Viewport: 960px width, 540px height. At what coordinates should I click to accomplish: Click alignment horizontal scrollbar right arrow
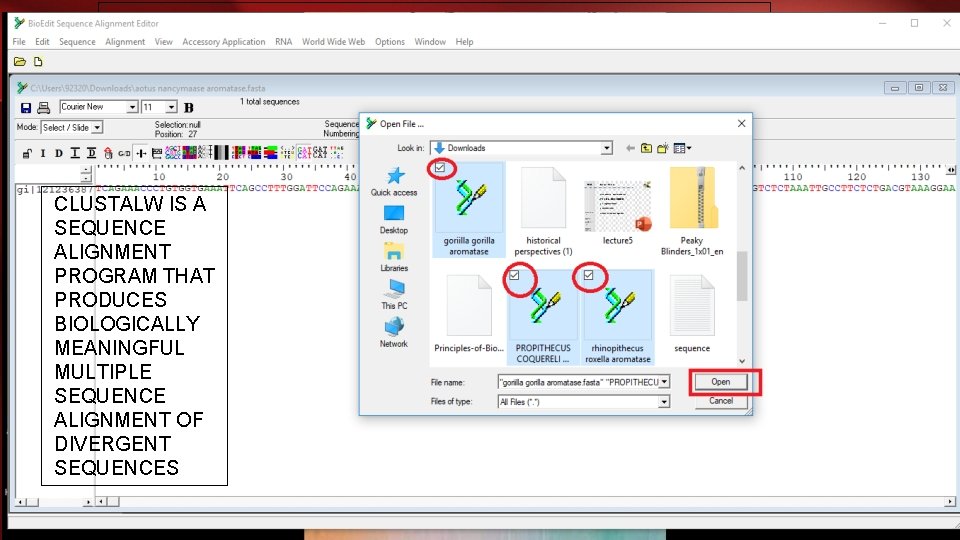tap(950, 502)
